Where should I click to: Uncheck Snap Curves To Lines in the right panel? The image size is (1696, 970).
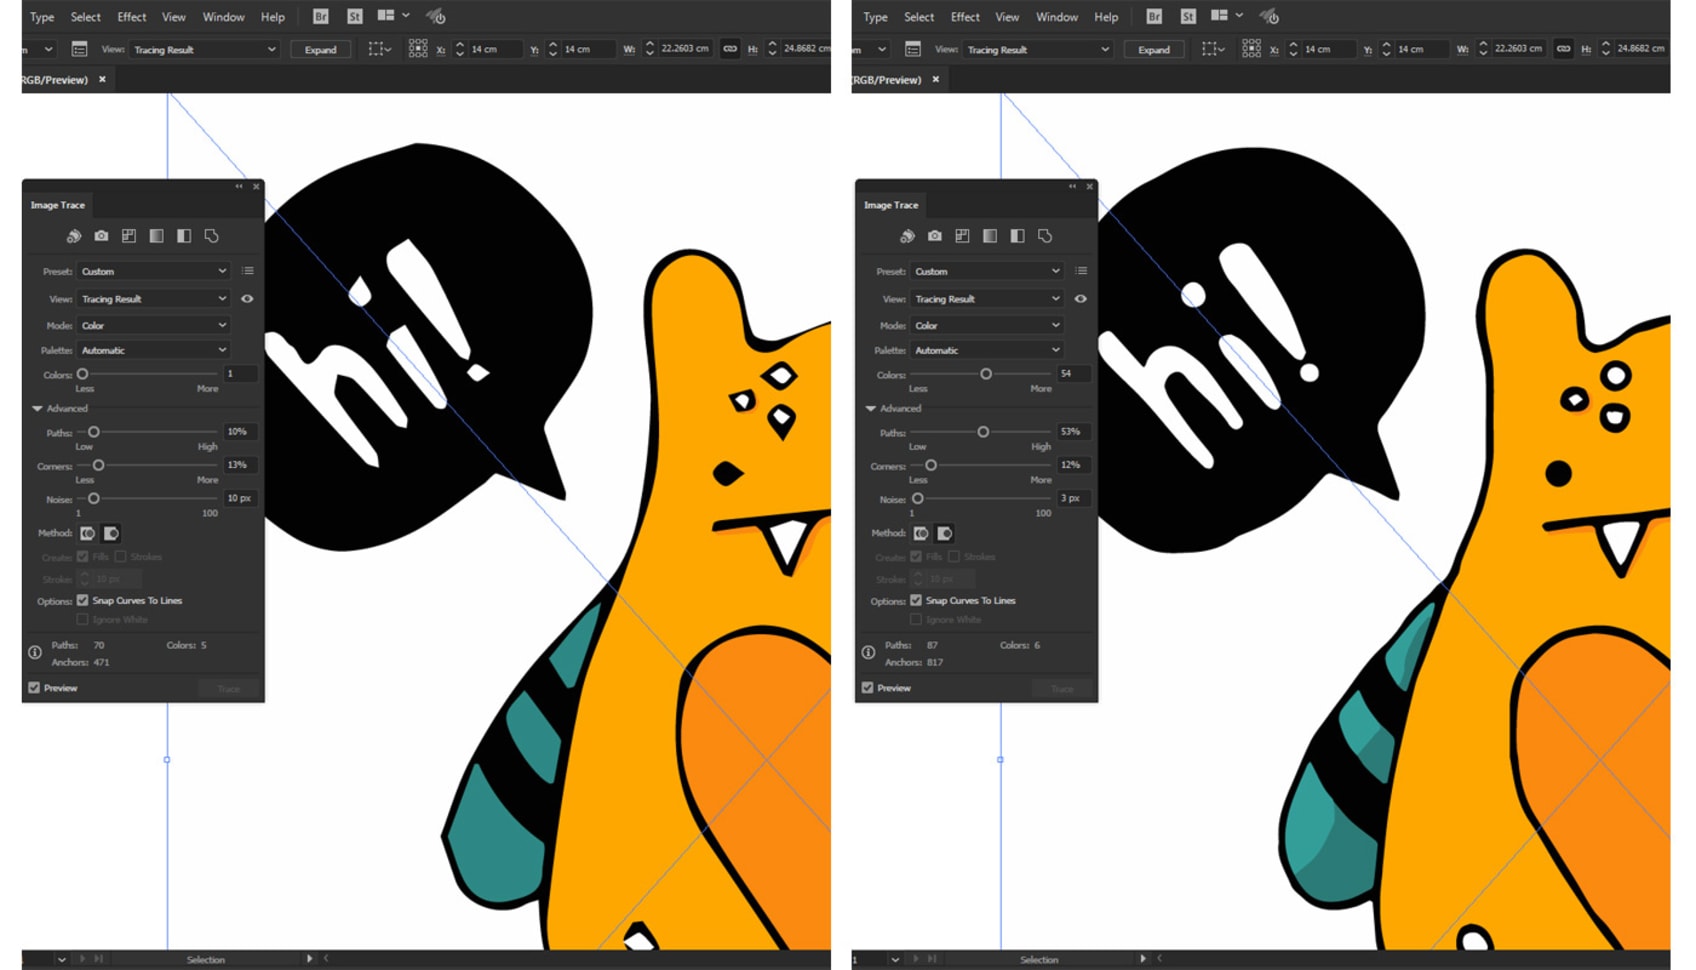[x=916, y=601]
